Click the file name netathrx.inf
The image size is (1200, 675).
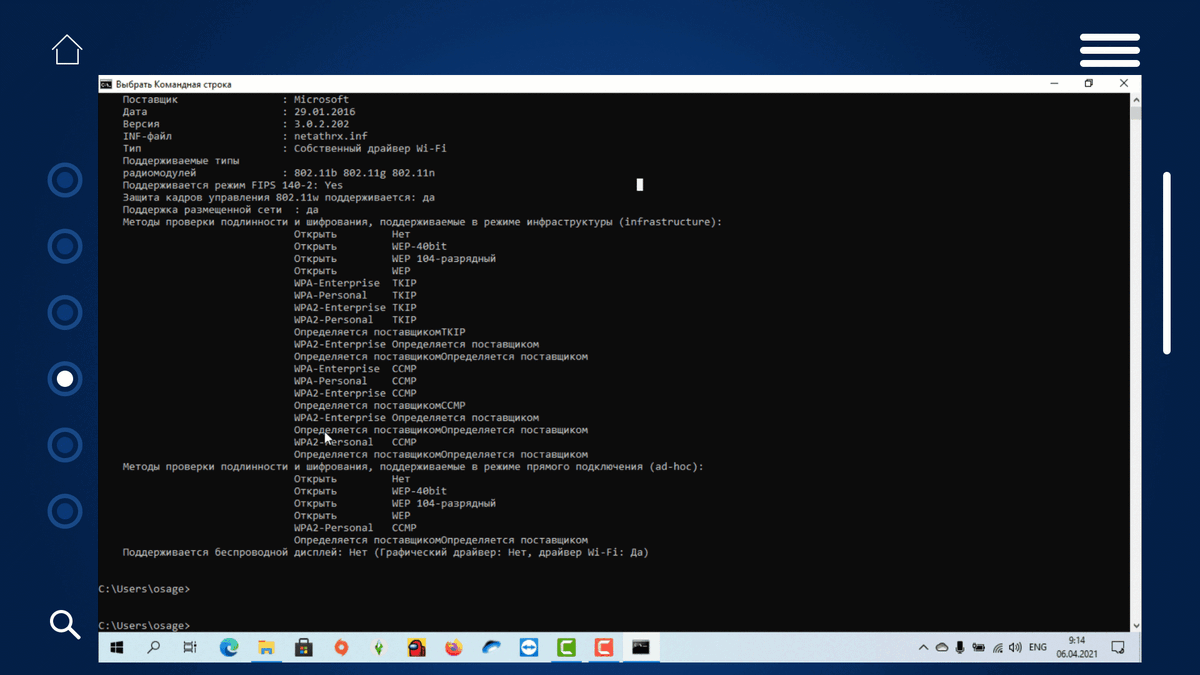331,136
